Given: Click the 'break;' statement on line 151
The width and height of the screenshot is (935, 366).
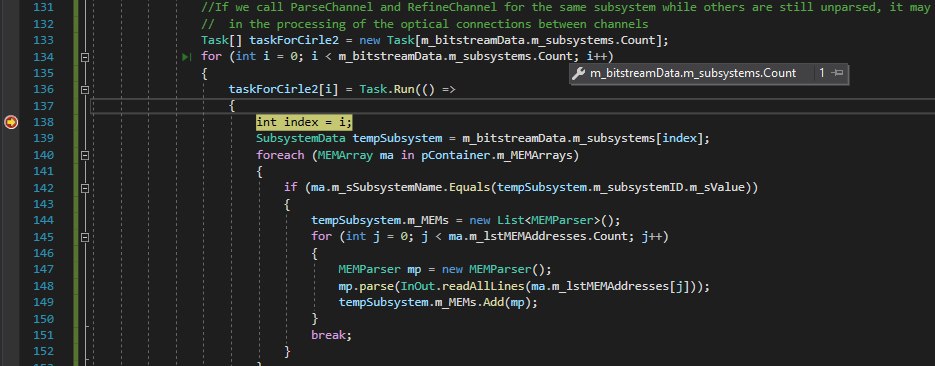Looking at the screenshot, I should [x=332, y=335].
